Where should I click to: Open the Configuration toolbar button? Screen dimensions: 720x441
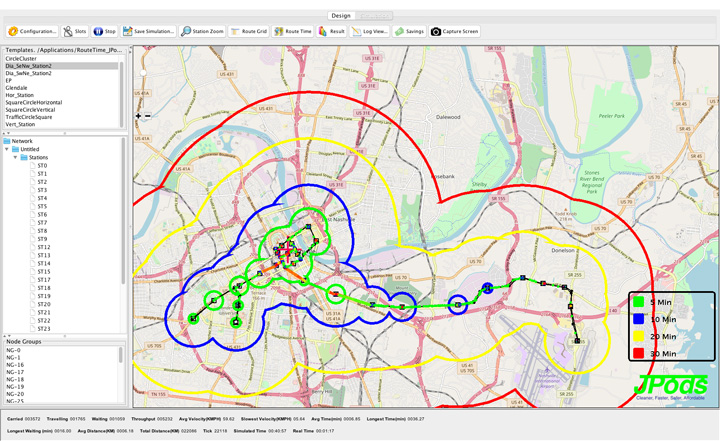[32, 31]
